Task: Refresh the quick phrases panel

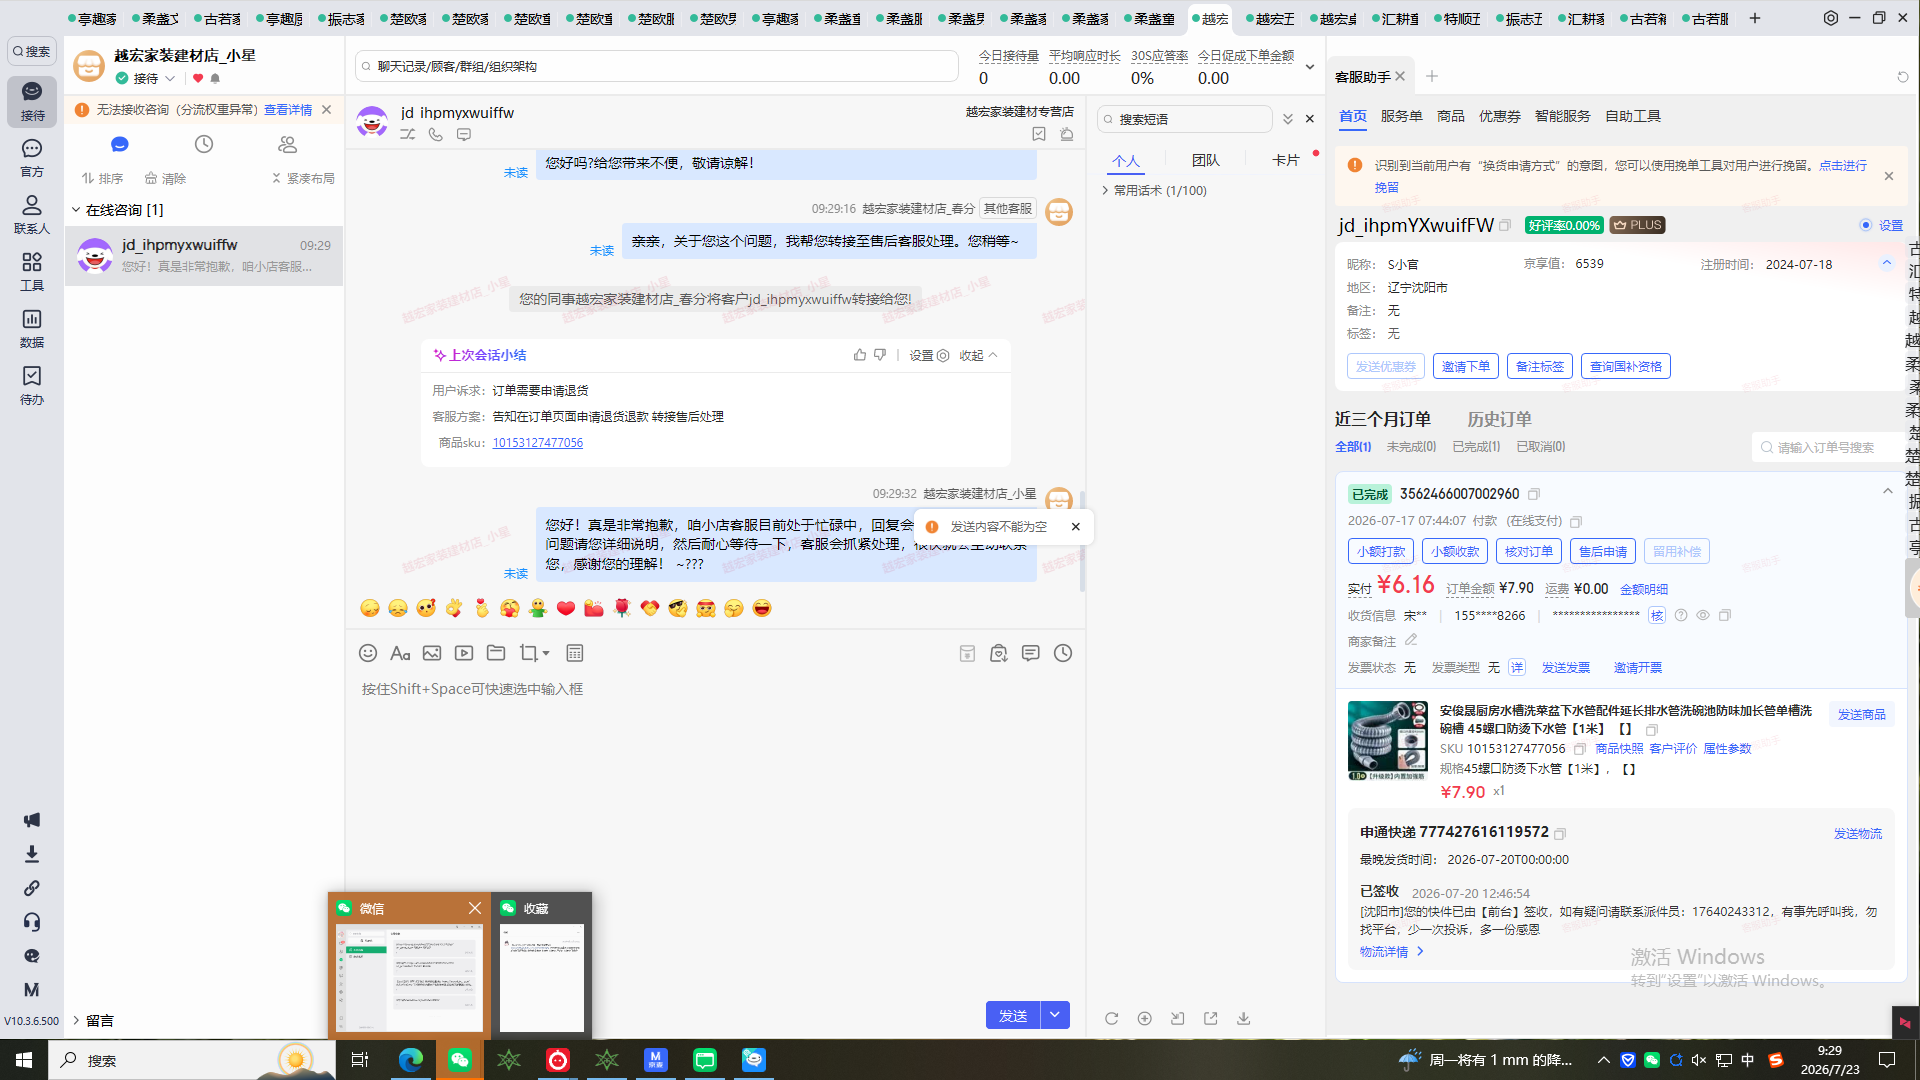Action: point(1111,1018)
